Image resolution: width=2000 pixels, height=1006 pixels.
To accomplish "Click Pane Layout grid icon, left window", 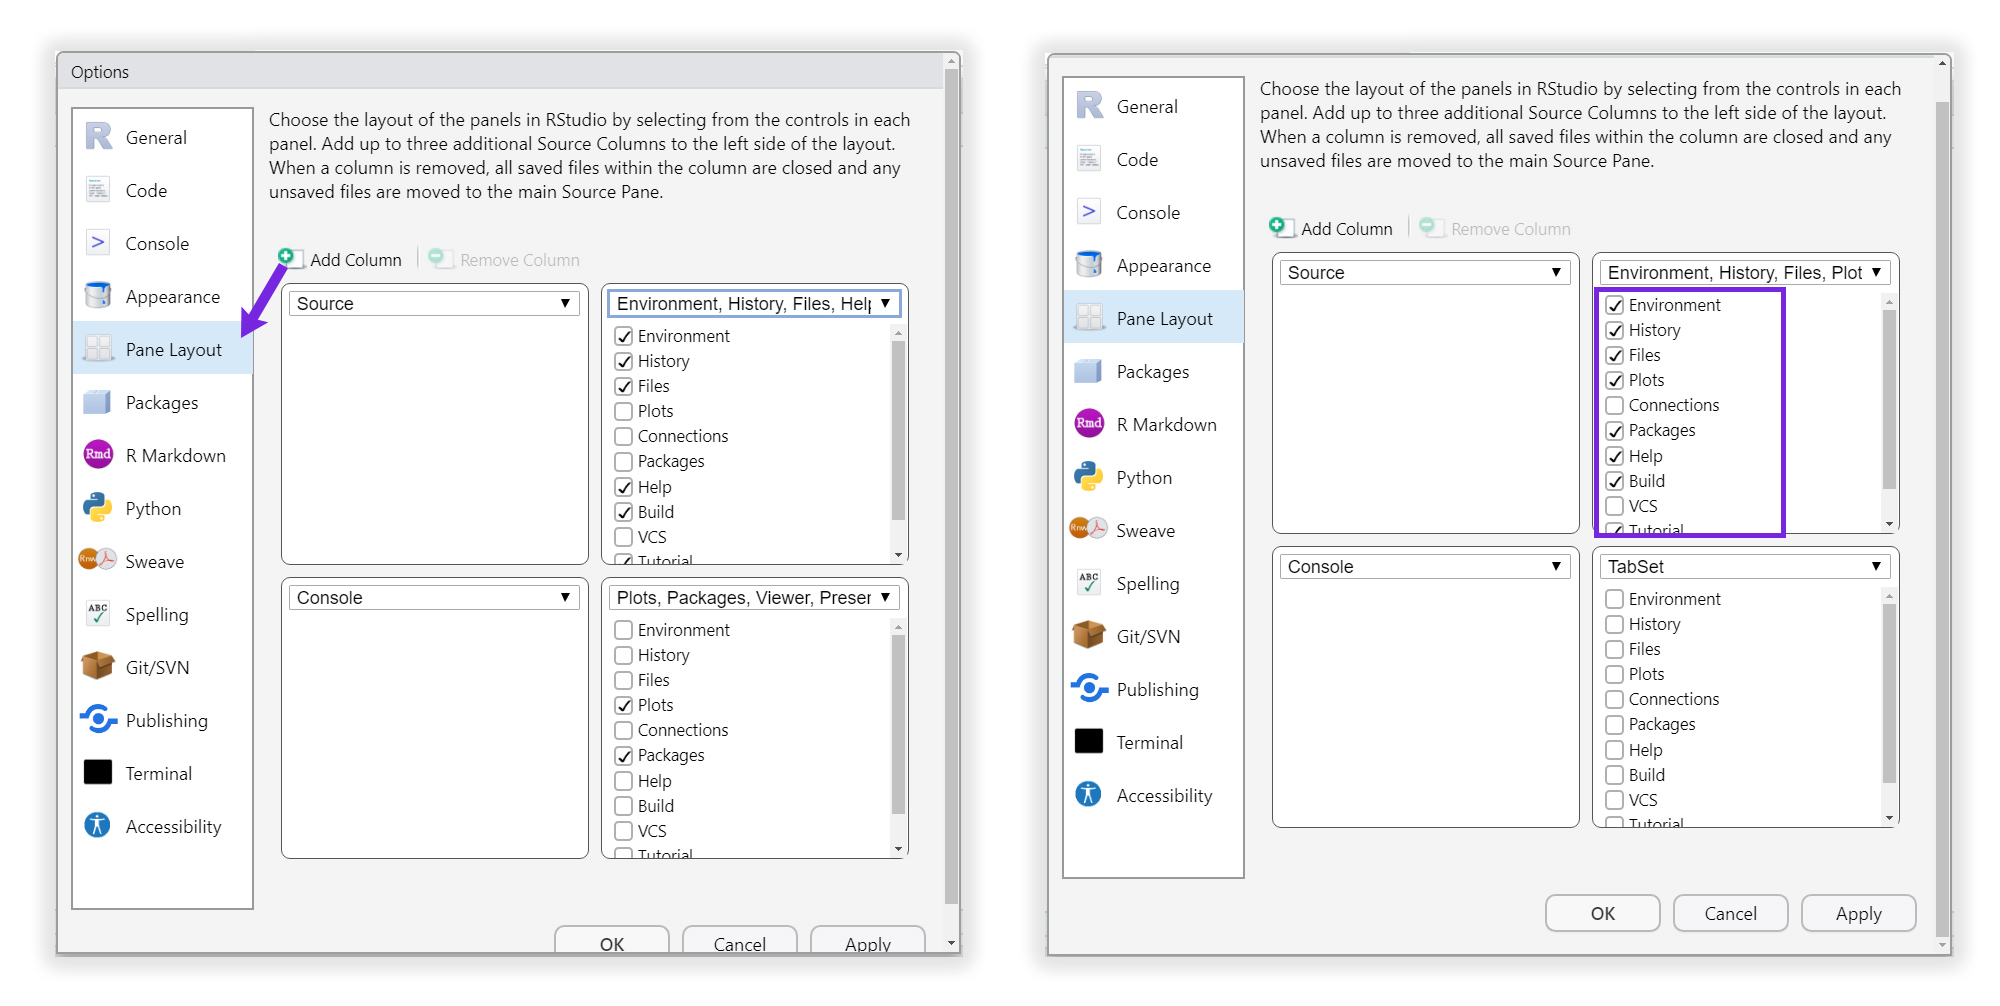I will pos(98,348).
